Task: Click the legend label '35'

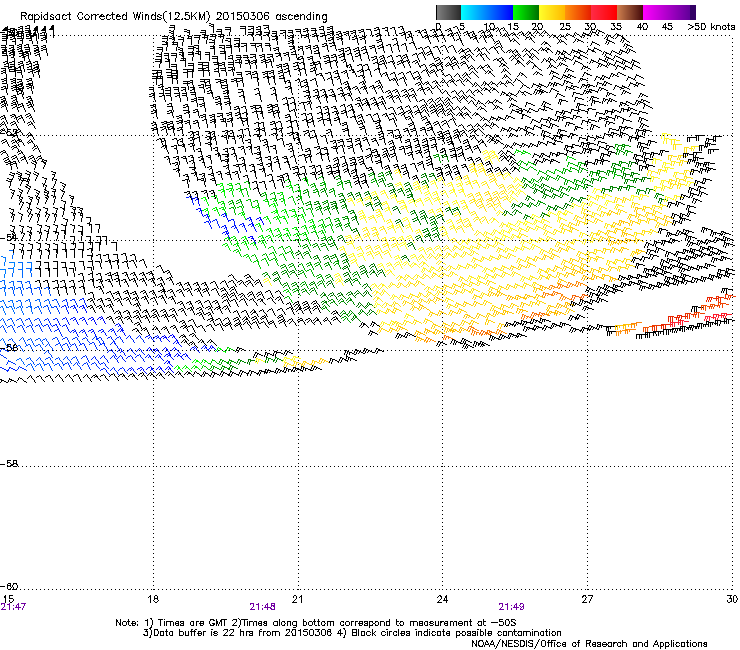Action: pyautogui.click(x=616, y=26)
